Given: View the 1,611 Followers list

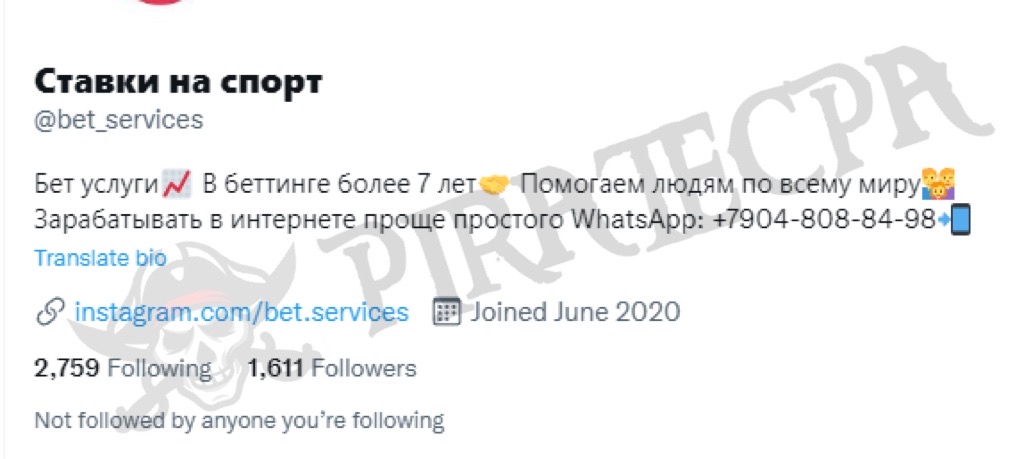Looking at the screenshot, I should [332, 368].
